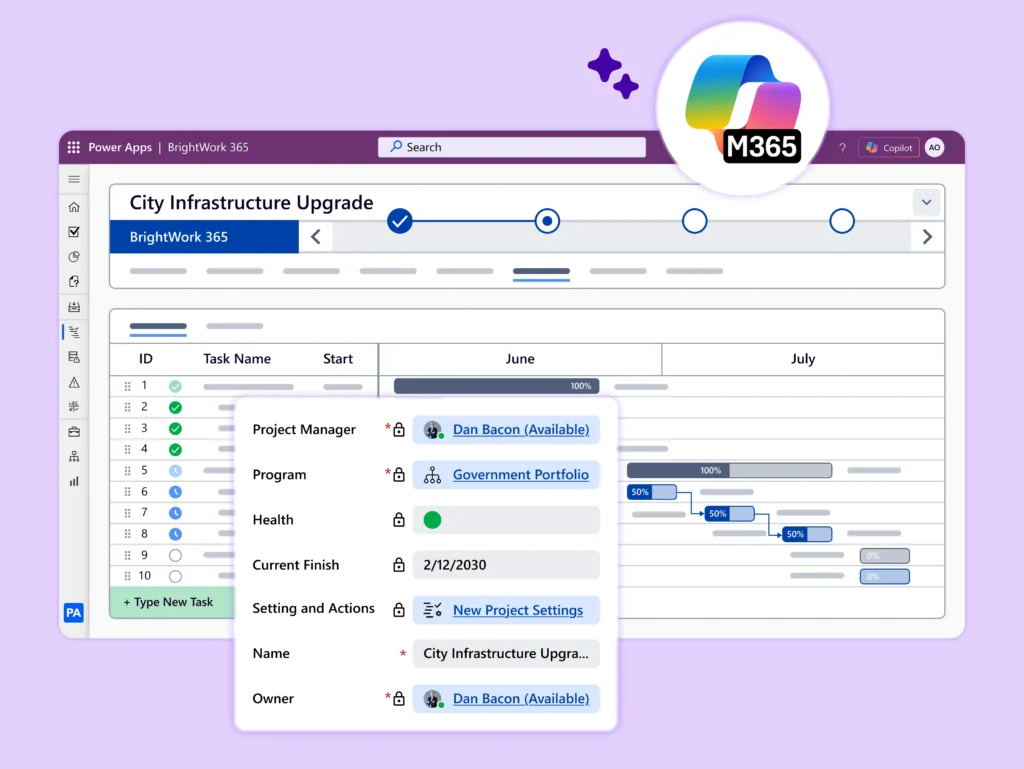Select the active second stage circle
Viewport: 1024px width, 769px height.
pos(547,221)
